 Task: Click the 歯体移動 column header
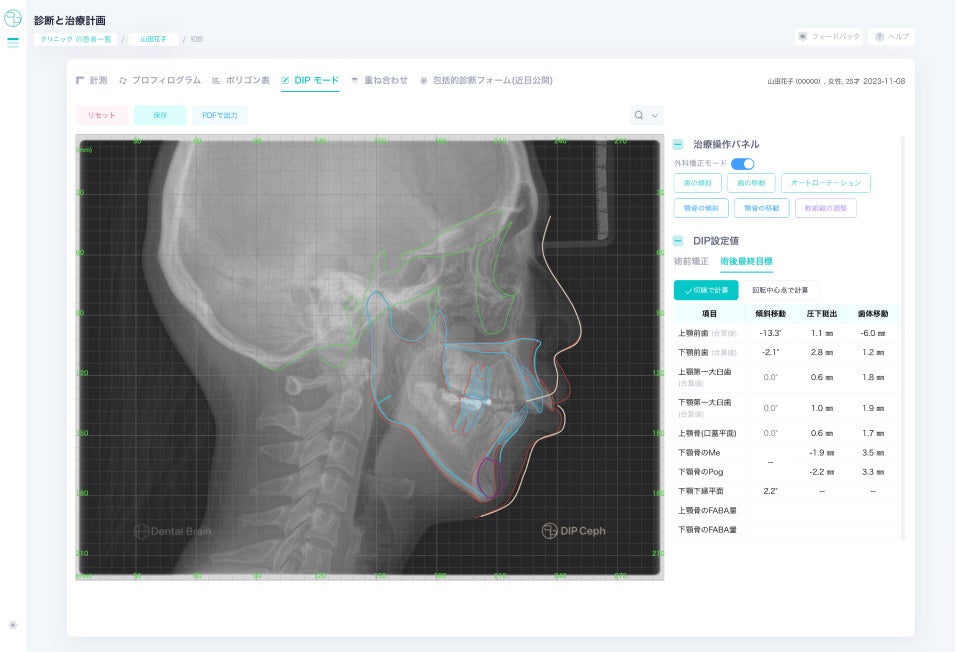click(x=873, y=313)
